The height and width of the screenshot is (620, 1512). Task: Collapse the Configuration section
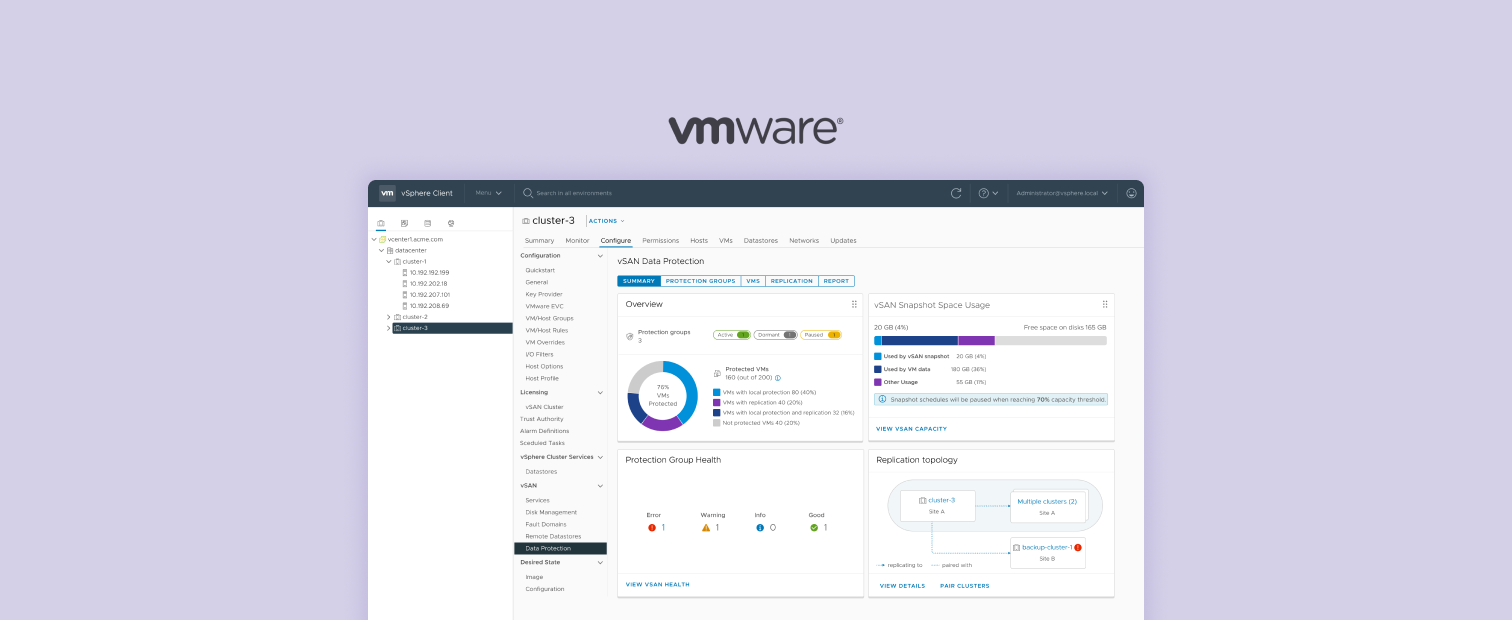[600, 255]
